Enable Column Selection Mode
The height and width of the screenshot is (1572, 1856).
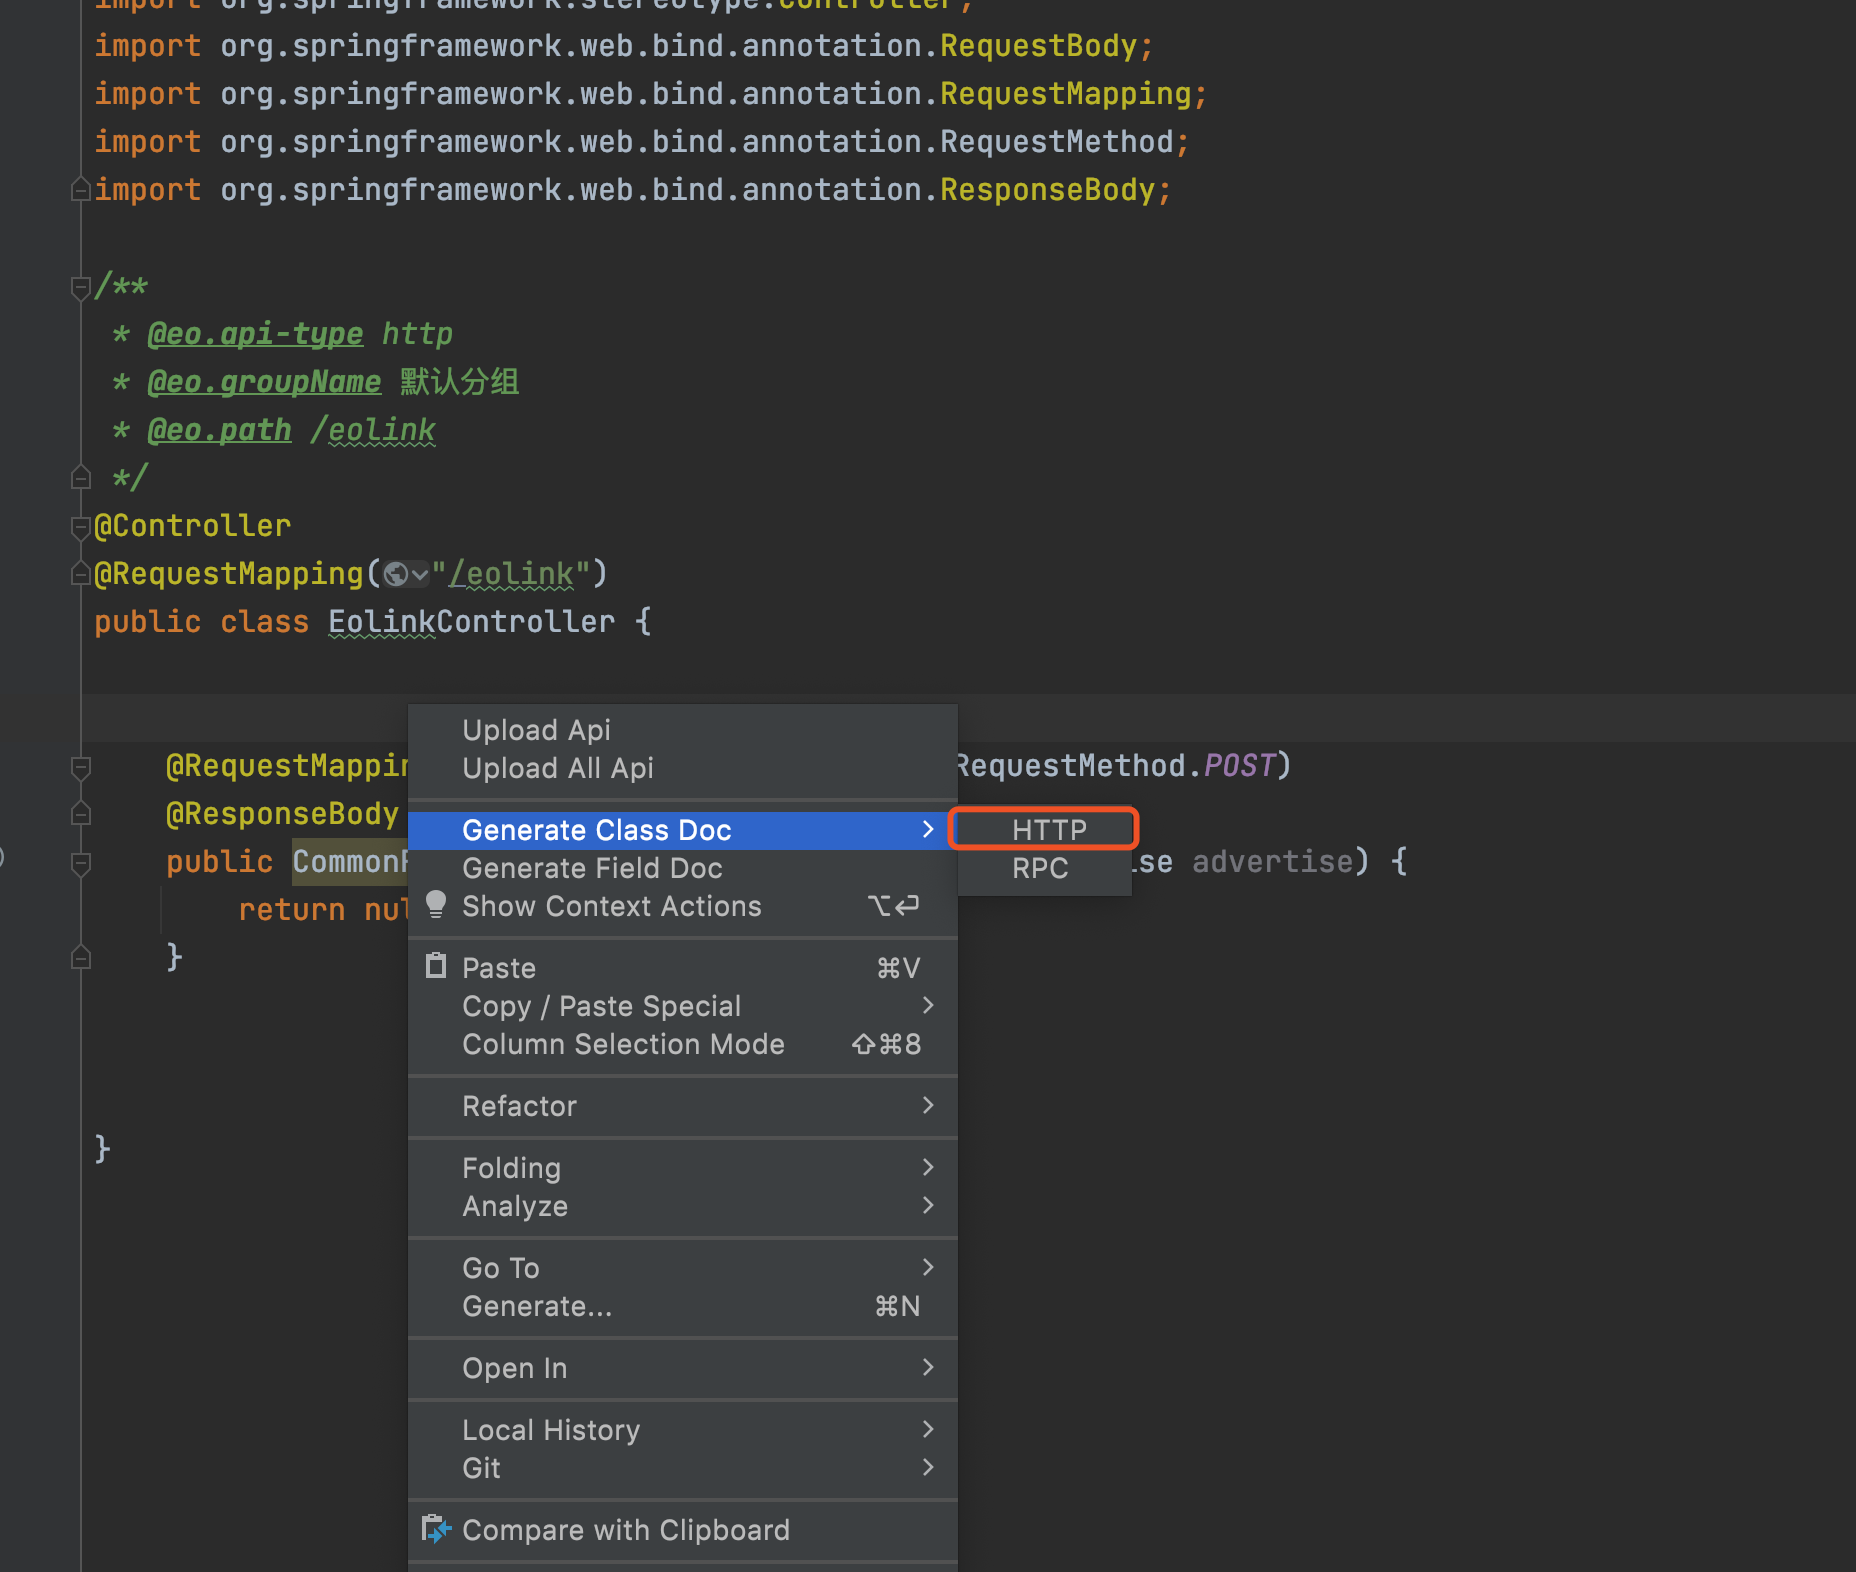point(683,1044)
